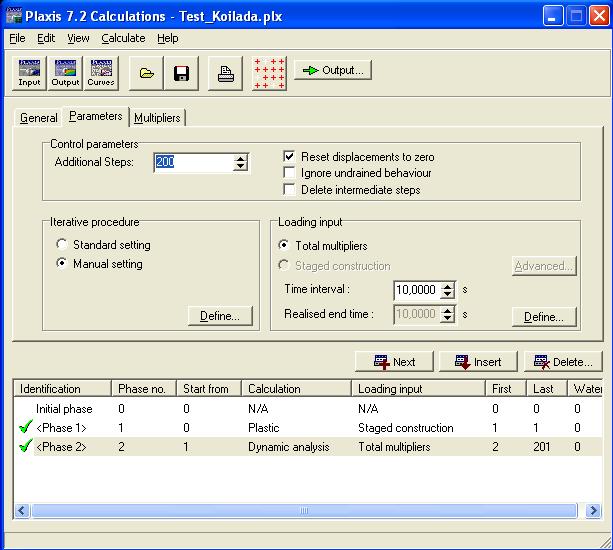Image resolution: width=613 pixels, height=550 pixels.
Task: Select the <Phase 2> row
Action: (308, 446)
